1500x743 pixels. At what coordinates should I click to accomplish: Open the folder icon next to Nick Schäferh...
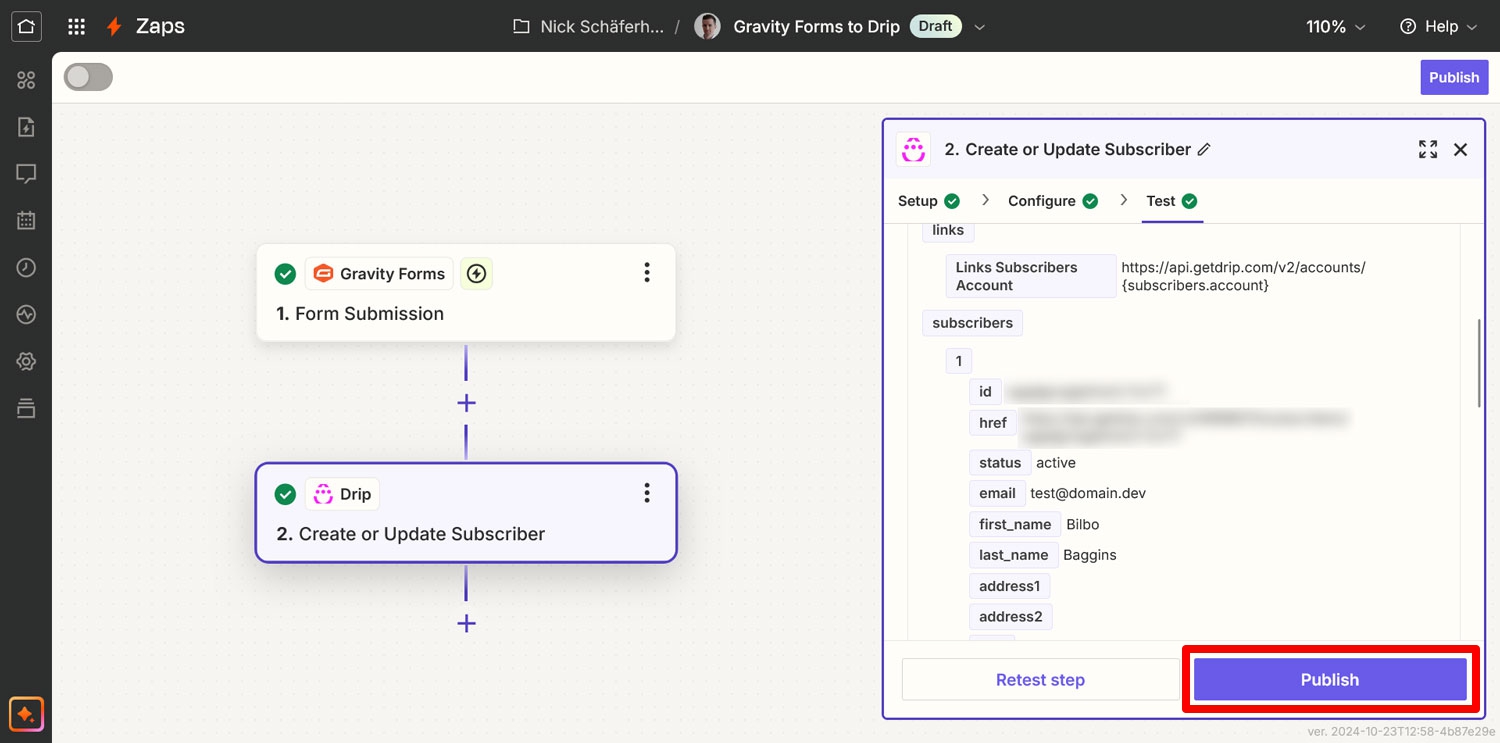coord(521,27)
